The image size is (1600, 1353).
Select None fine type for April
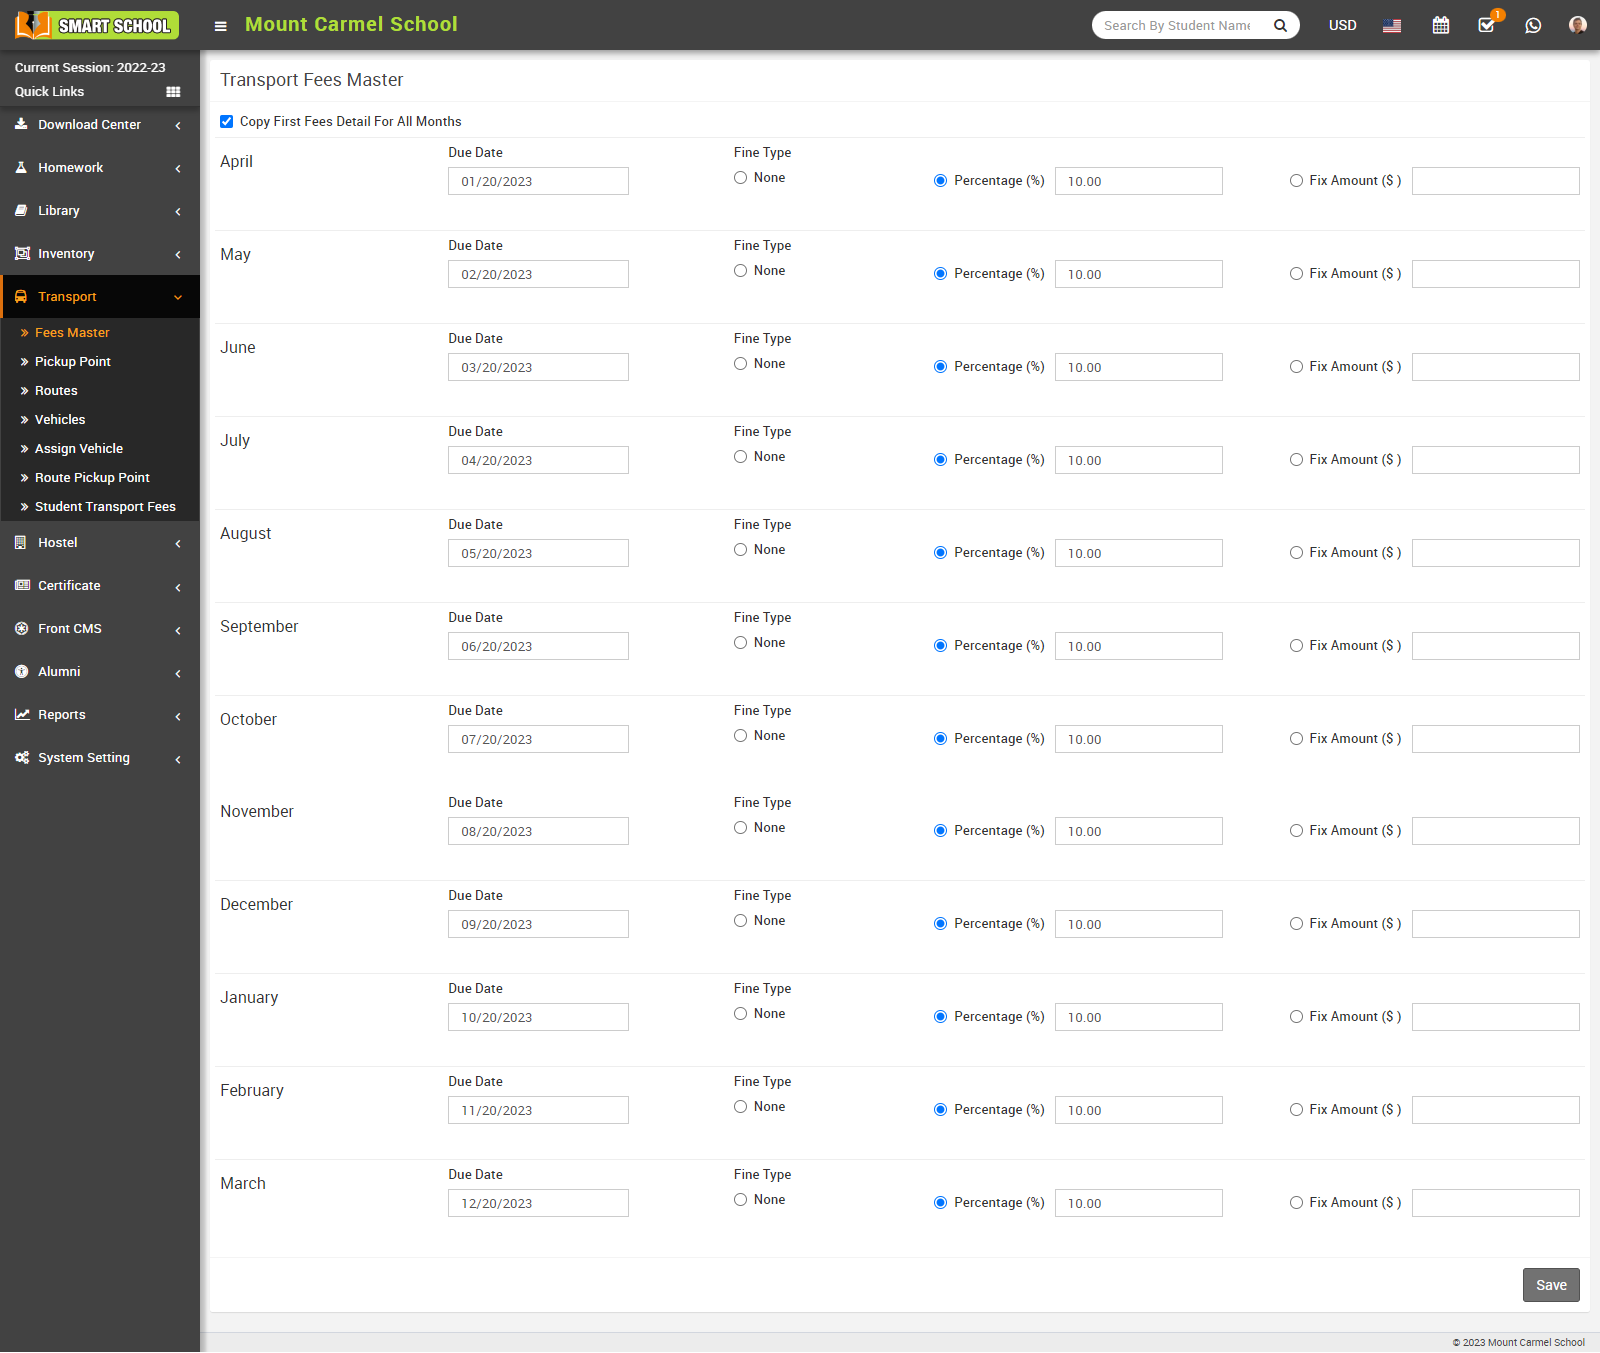point(740,178)
